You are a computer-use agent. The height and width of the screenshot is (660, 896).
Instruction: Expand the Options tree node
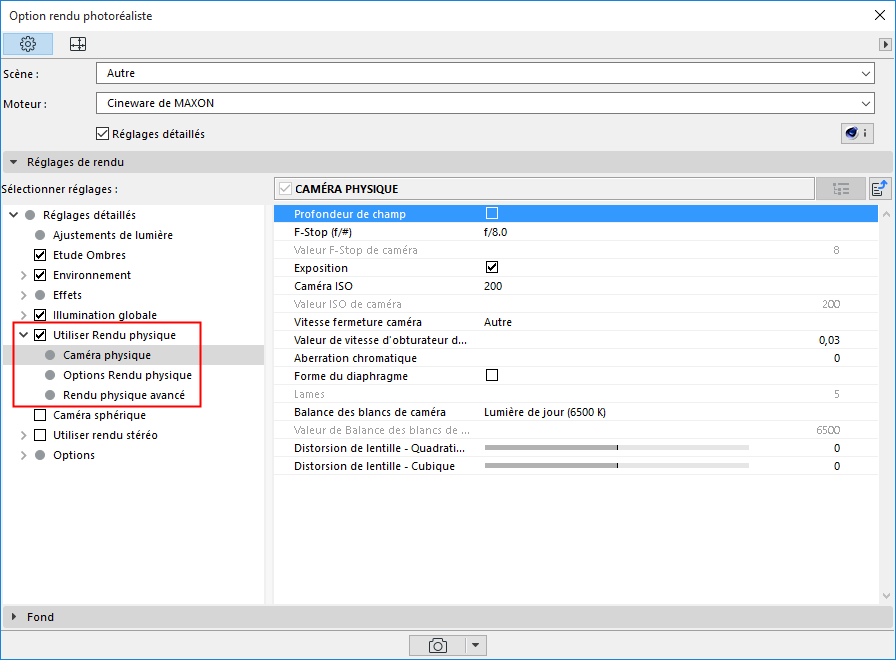(23, 455)
